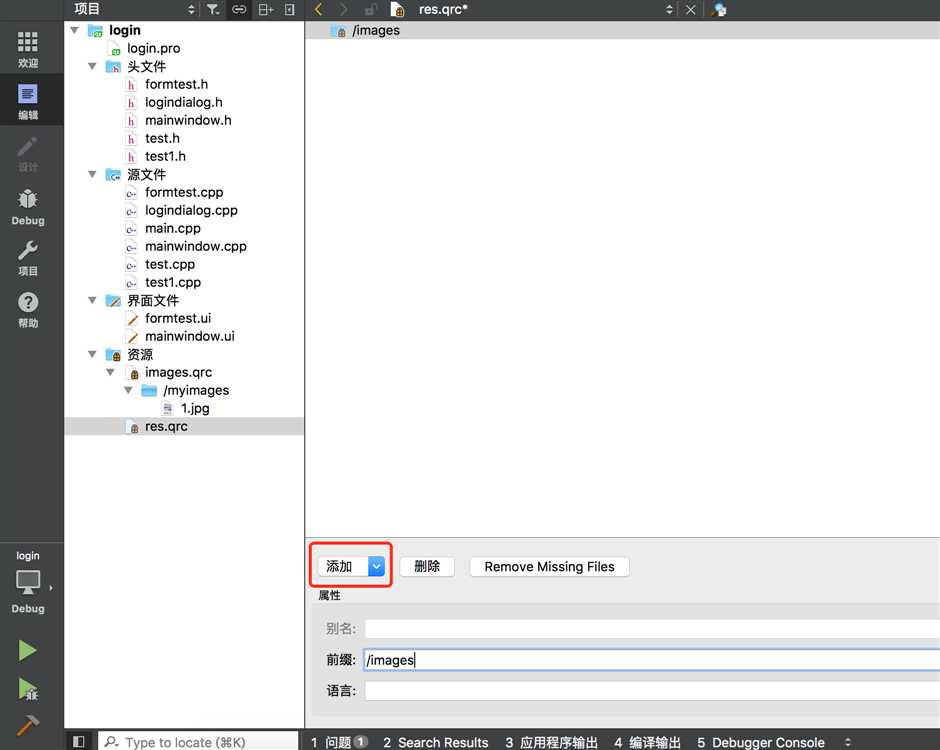This screenshot has width=940, height=750.
Task: Open the project view selector (项目)
Action: coord(133,9)
